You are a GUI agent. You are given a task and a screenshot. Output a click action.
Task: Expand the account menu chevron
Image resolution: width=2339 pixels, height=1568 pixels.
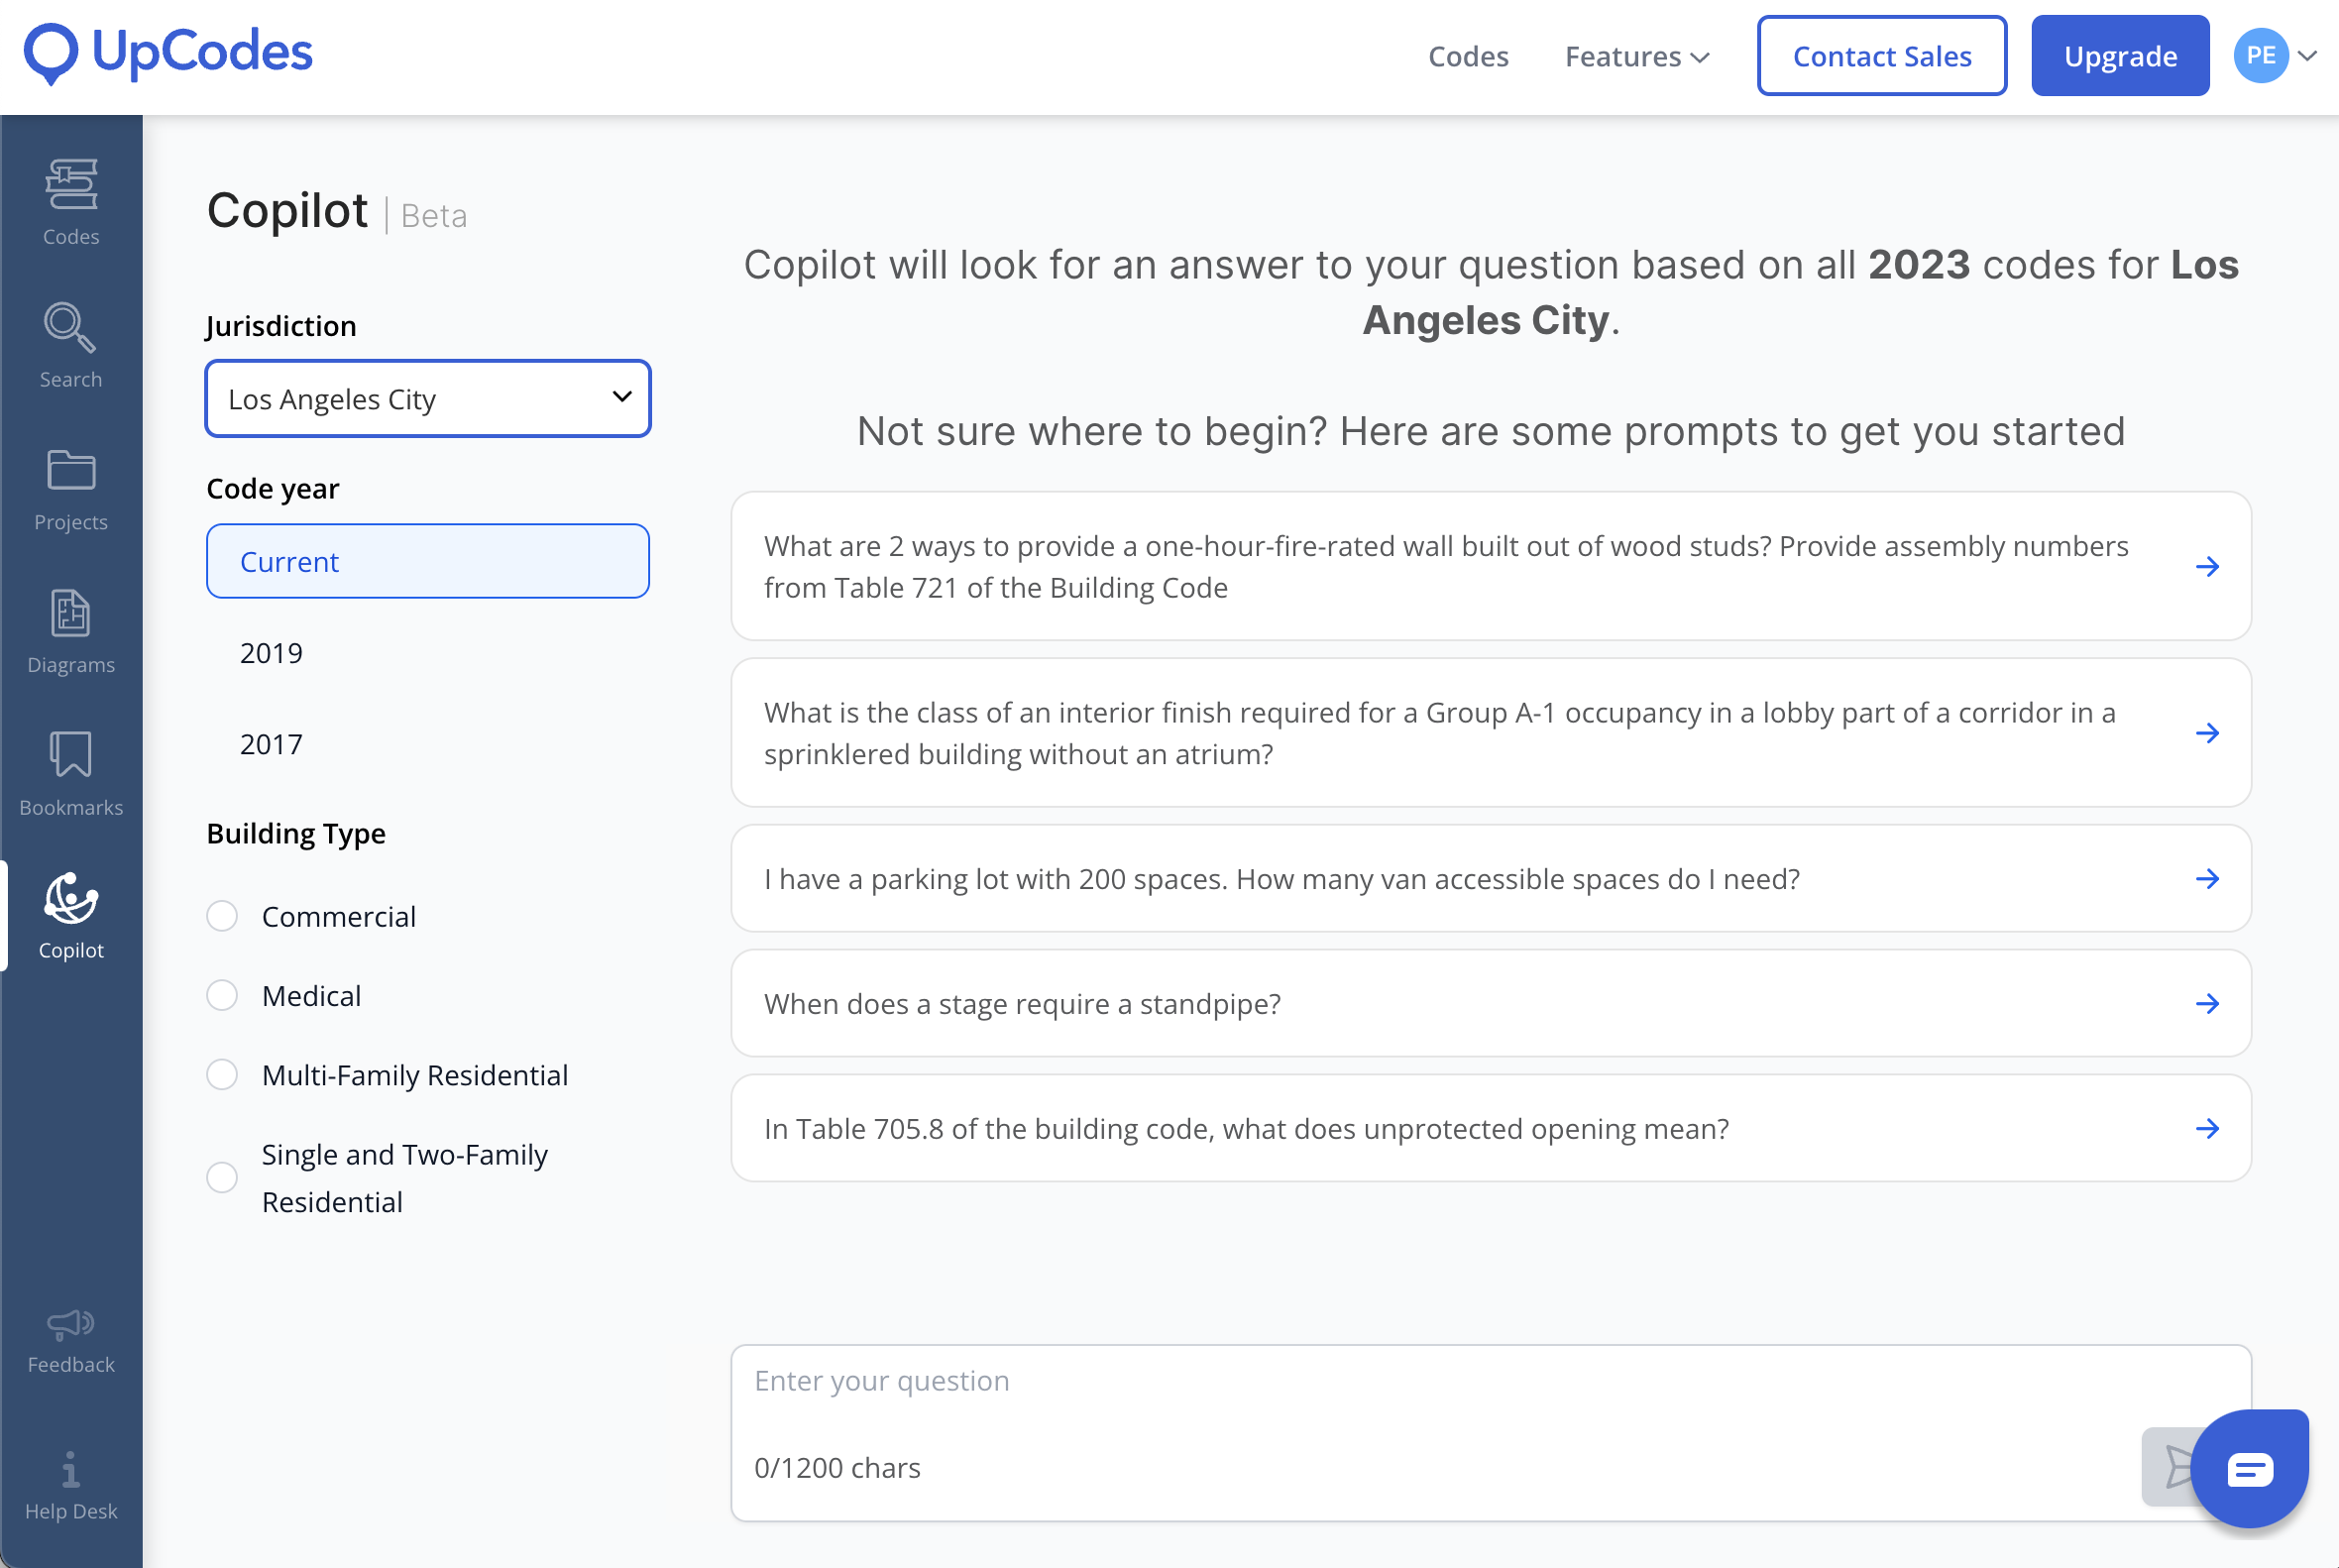point(2307,56)
